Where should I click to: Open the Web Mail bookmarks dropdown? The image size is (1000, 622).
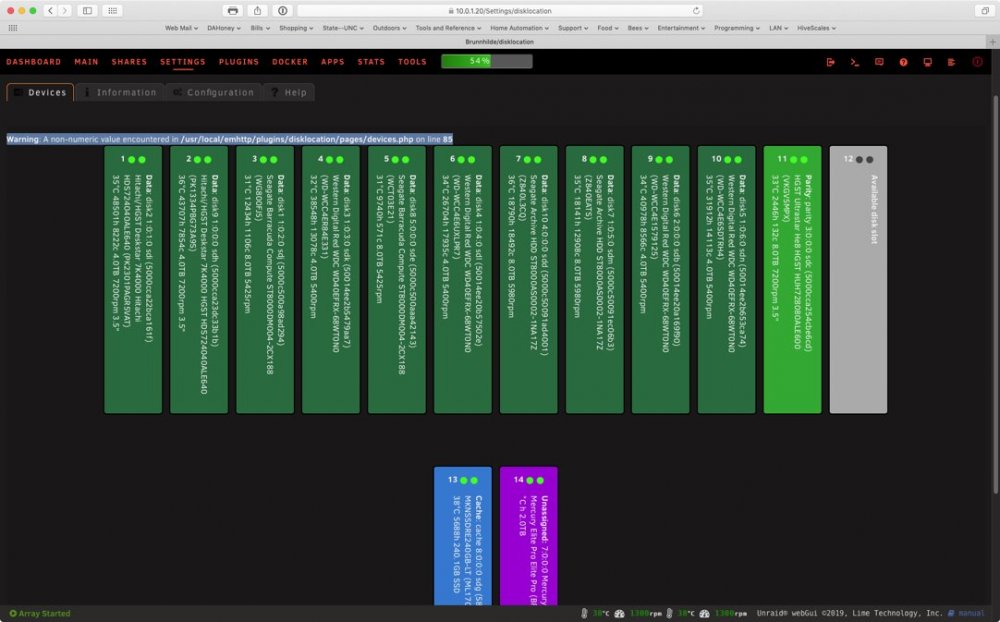pyautogui.click(x=181, y=28)
